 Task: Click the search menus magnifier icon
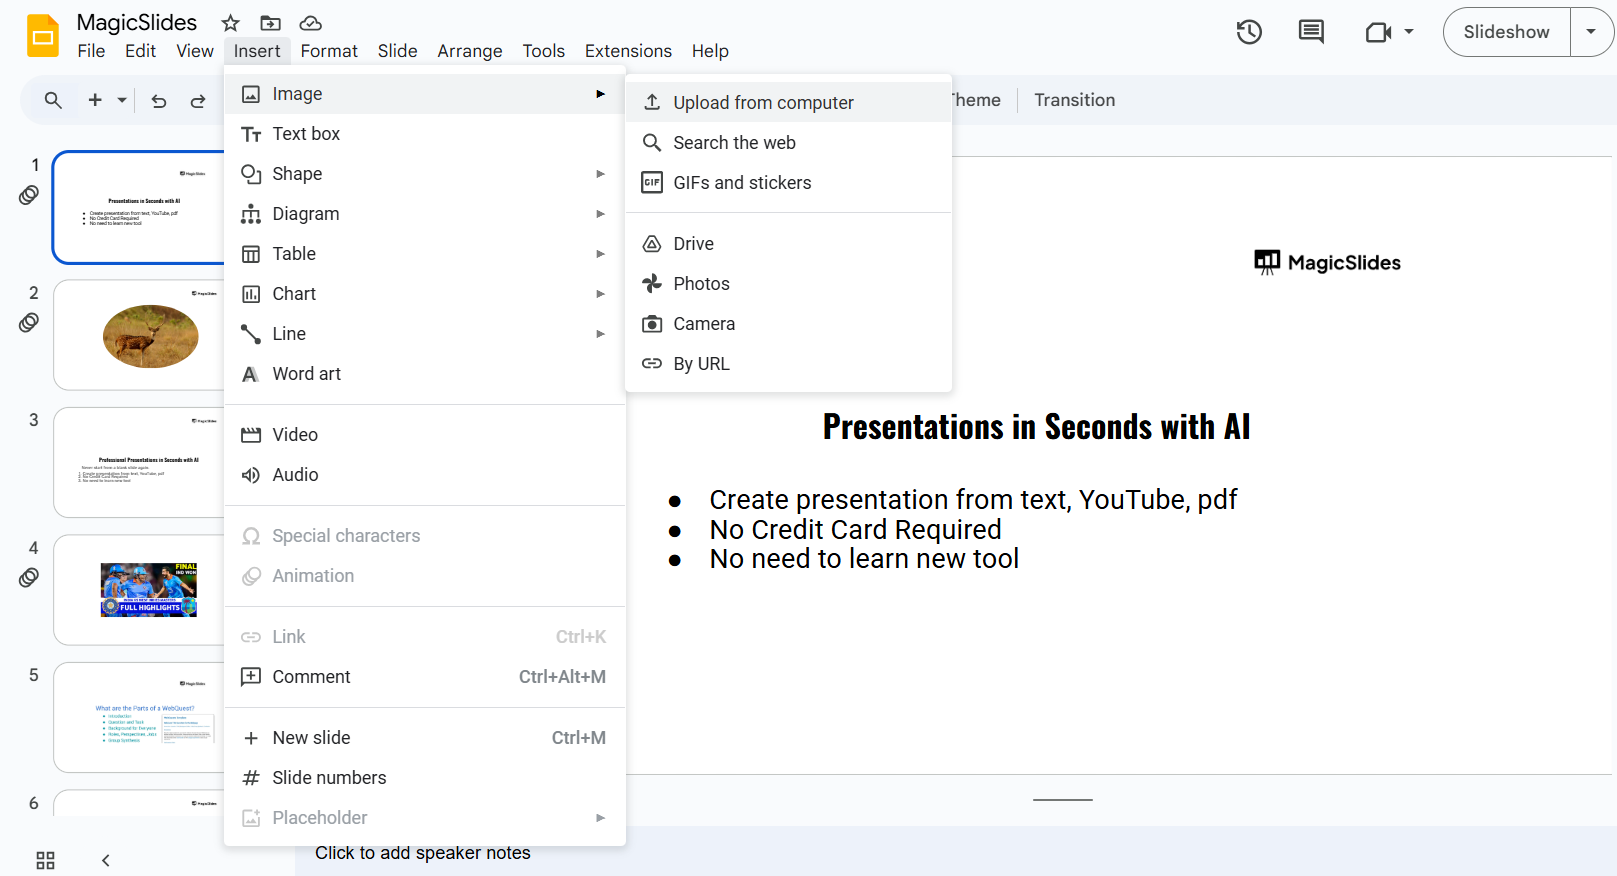(53, 100)
